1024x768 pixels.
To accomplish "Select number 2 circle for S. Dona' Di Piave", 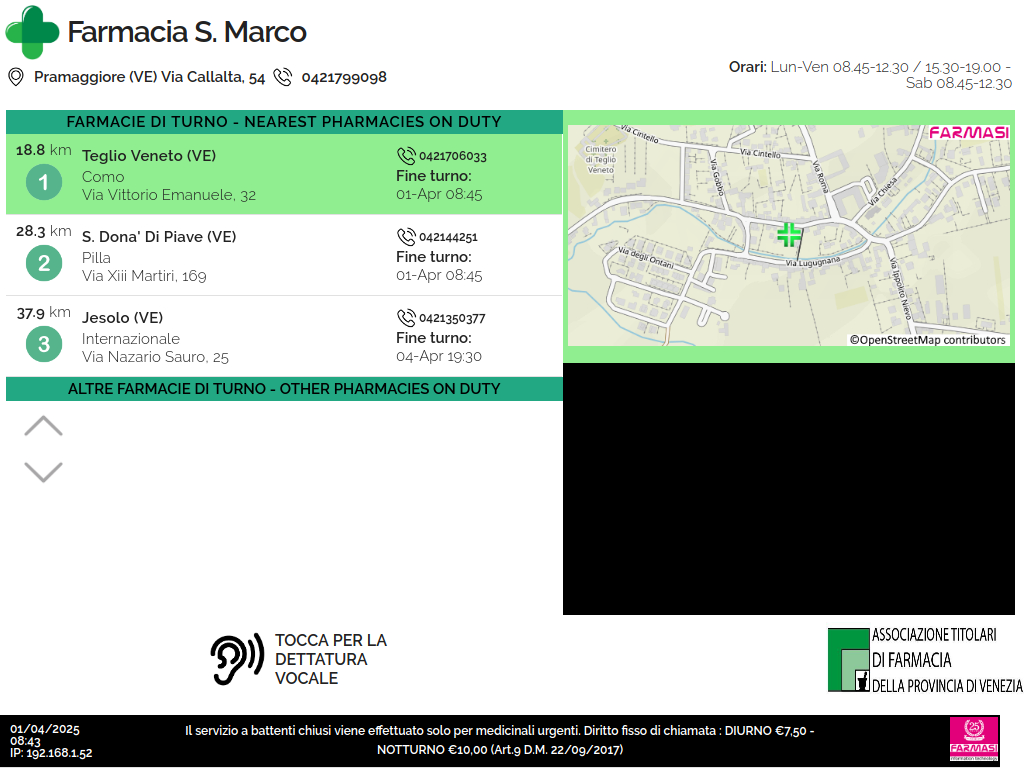I will click(x=43, y=264).
